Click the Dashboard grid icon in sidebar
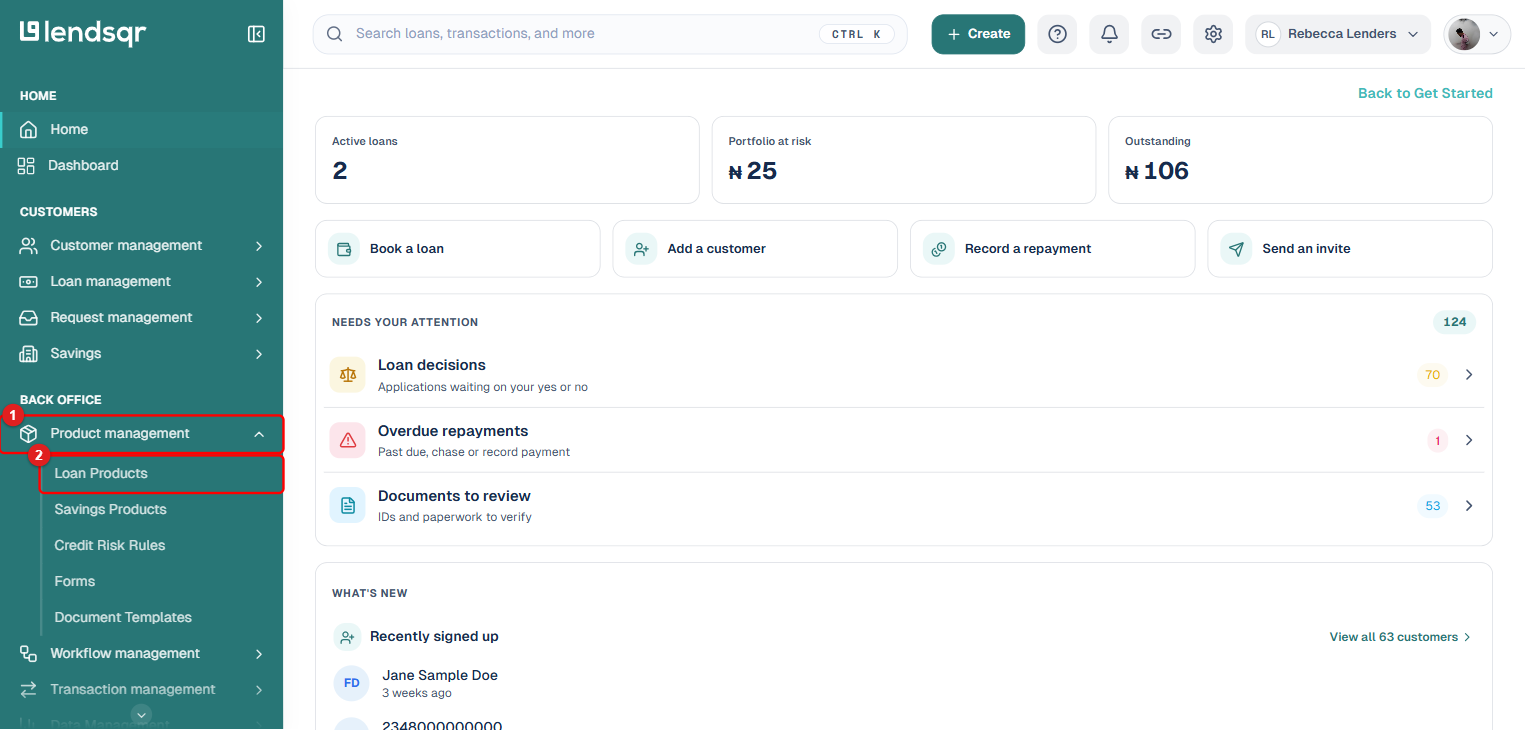 tap(26, 166)
